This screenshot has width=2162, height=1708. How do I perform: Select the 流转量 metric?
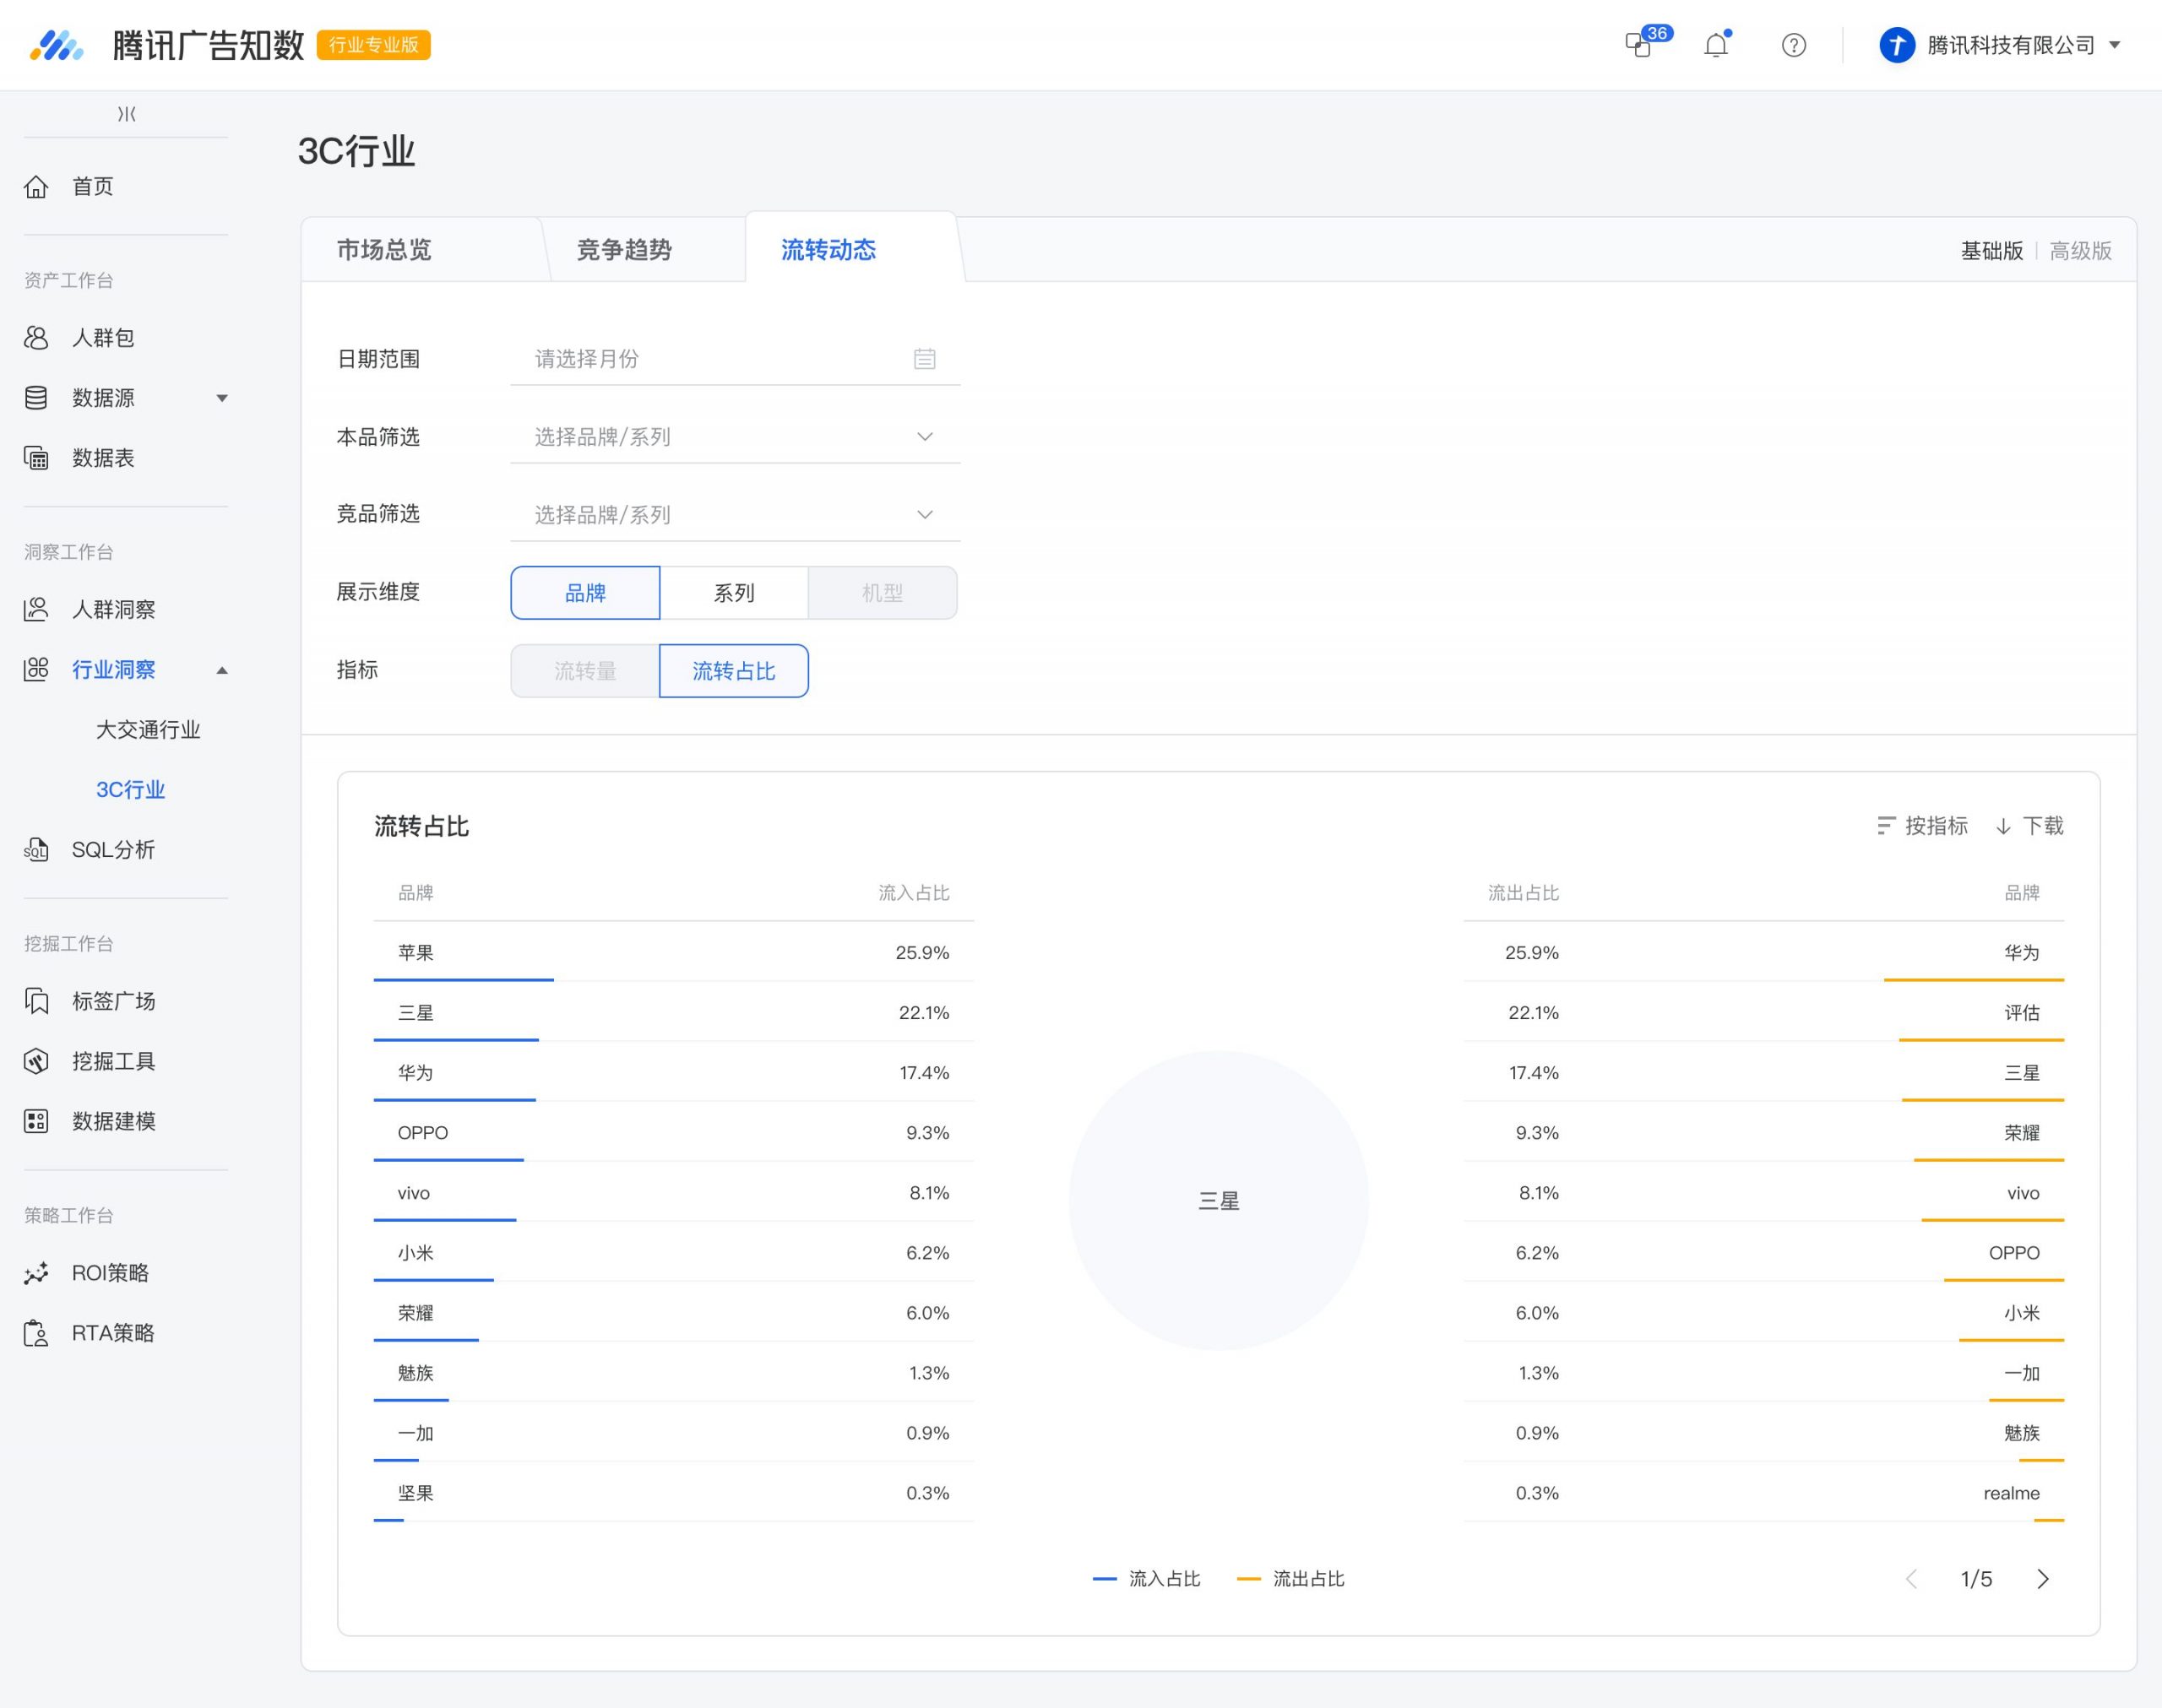(585, 671)
